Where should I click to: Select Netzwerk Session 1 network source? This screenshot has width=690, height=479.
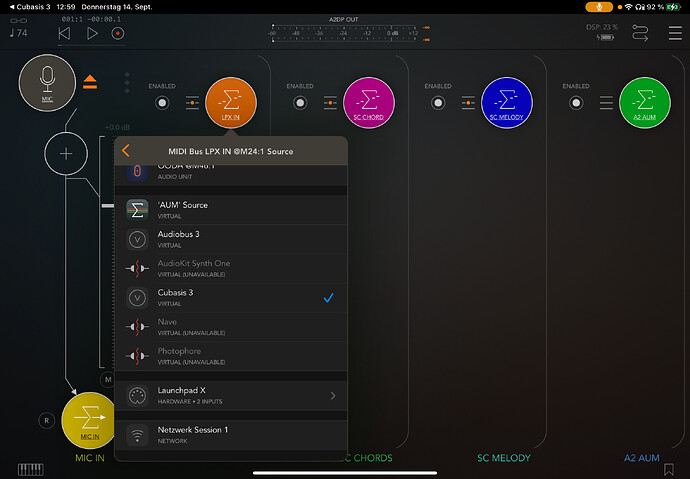pos(231,435)
